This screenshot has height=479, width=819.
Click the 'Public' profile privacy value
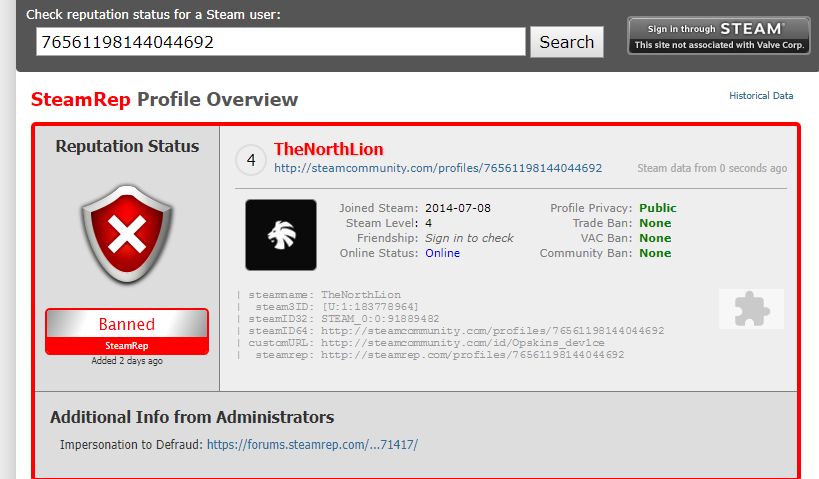pyautogui.click(x=658, y=208)
